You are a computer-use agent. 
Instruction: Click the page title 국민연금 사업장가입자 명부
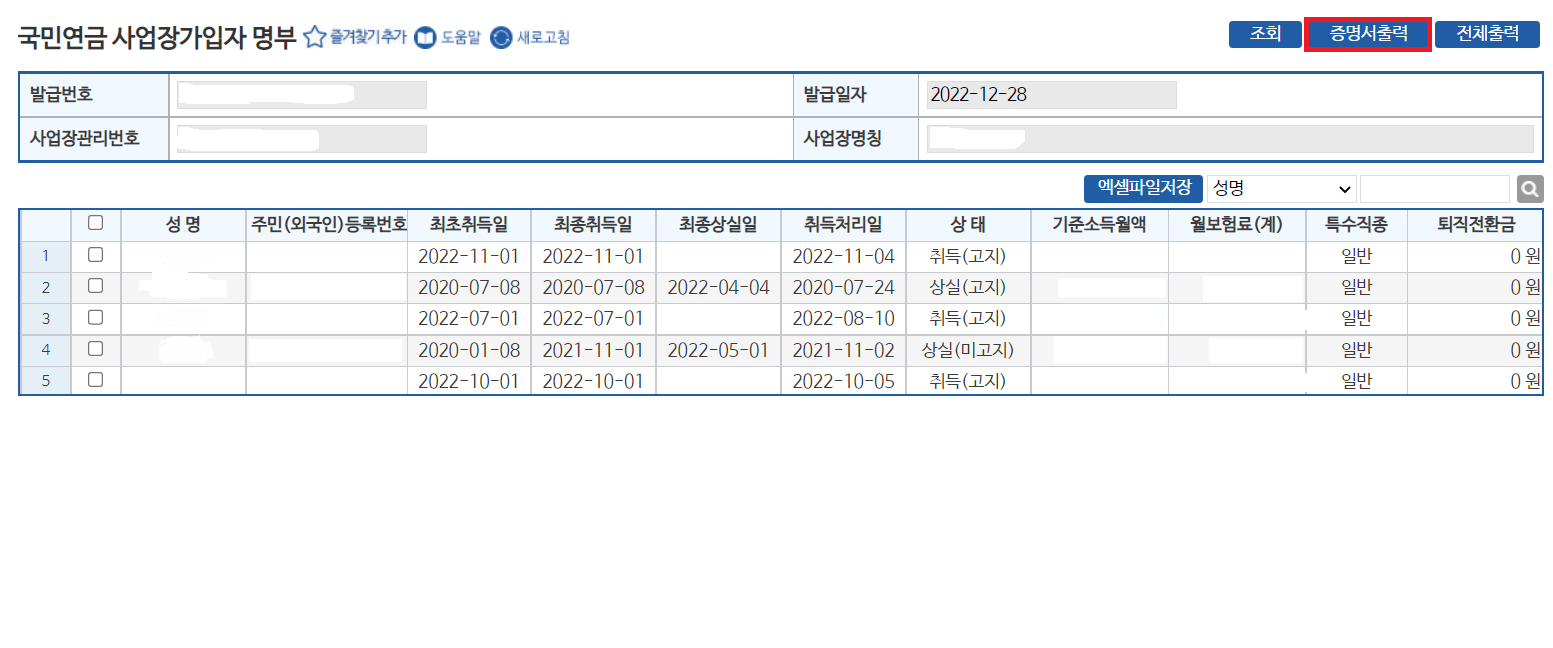click(x=157, y=38)
